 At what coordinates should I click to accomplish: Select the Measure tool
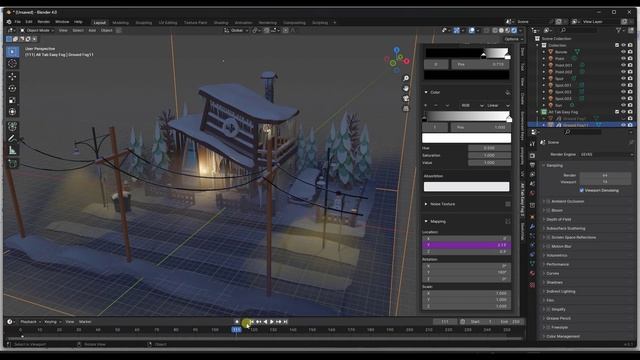click(13, 151)
